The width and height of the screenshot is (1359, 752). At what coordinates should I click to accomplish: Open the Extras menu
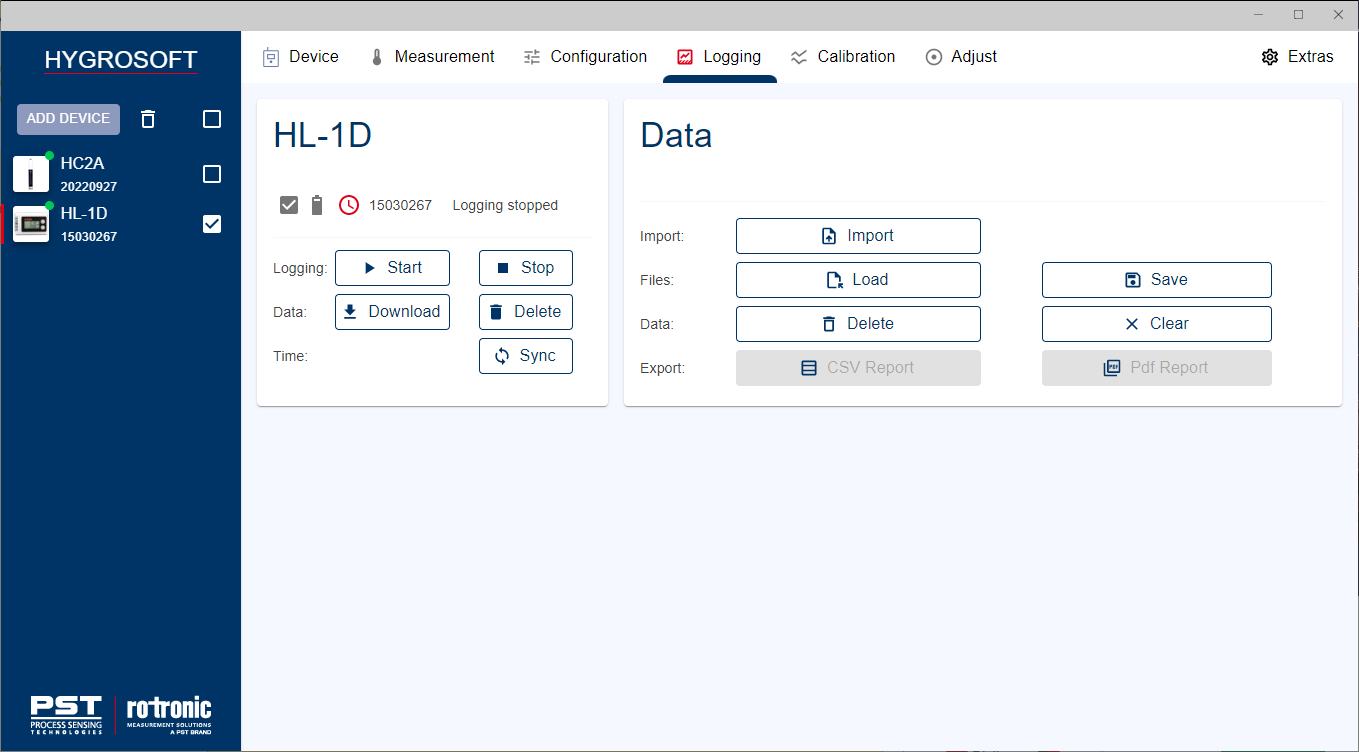(1298, 57)
